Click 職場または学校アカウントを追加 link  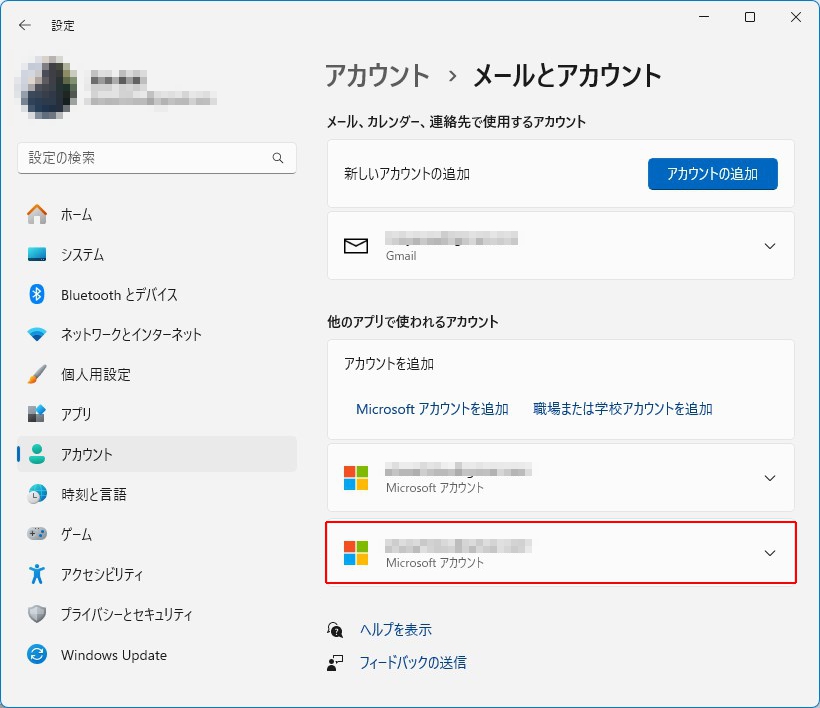[x=622, y=409]
